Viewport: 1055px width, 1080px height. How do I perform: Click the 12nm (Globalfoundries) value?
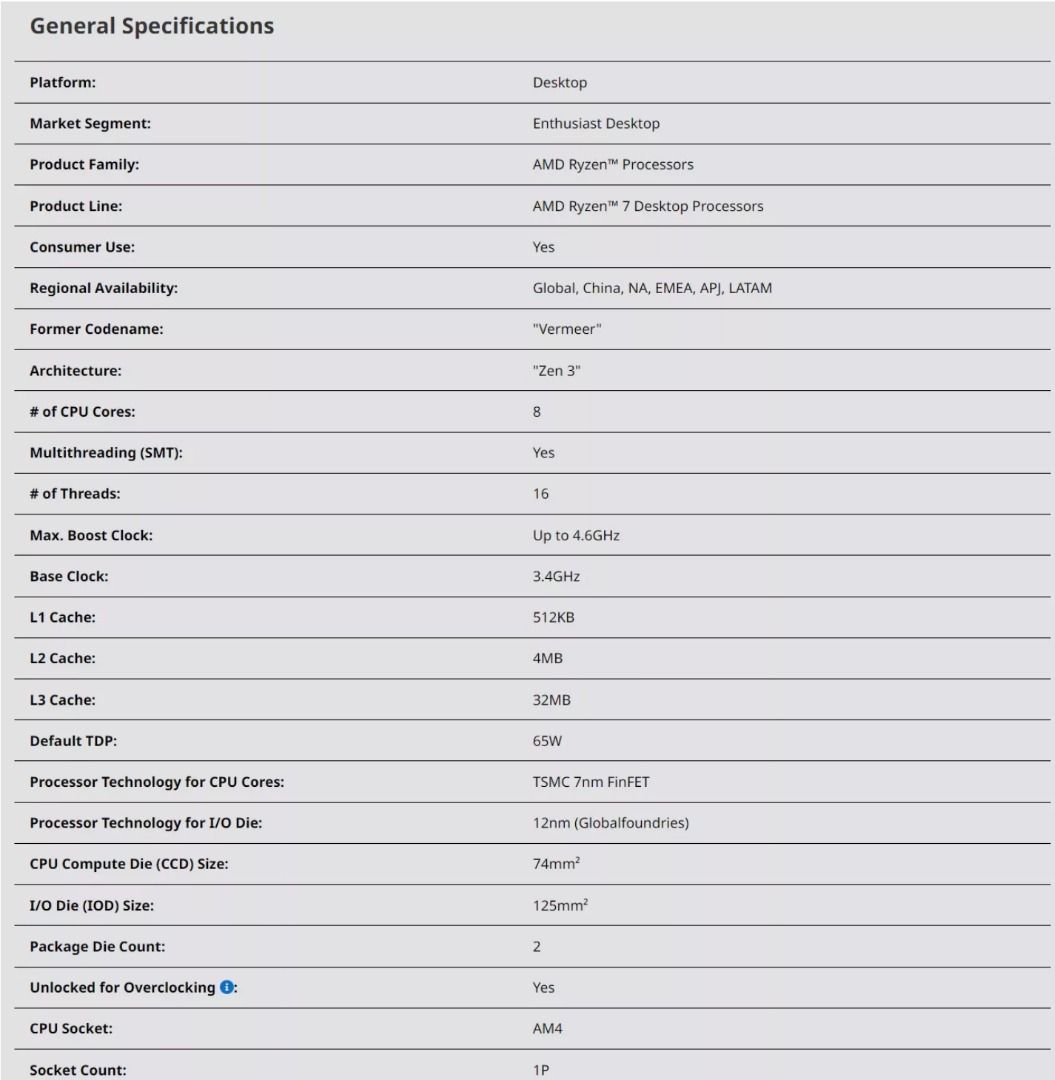(x=611, y=824)
